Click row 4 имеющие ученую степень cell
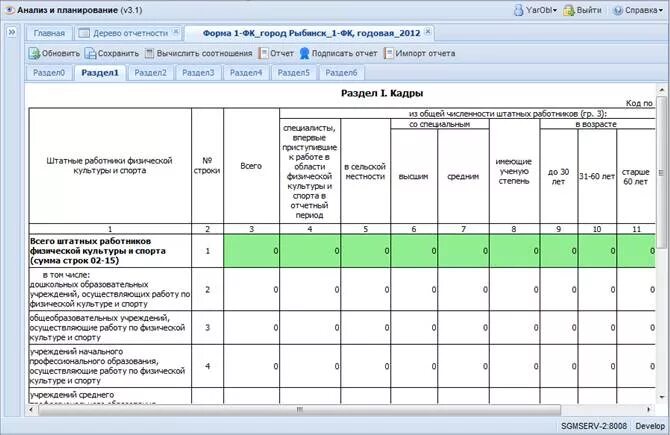This screenshot has width=670, height=435. click(x=514, y=366)
